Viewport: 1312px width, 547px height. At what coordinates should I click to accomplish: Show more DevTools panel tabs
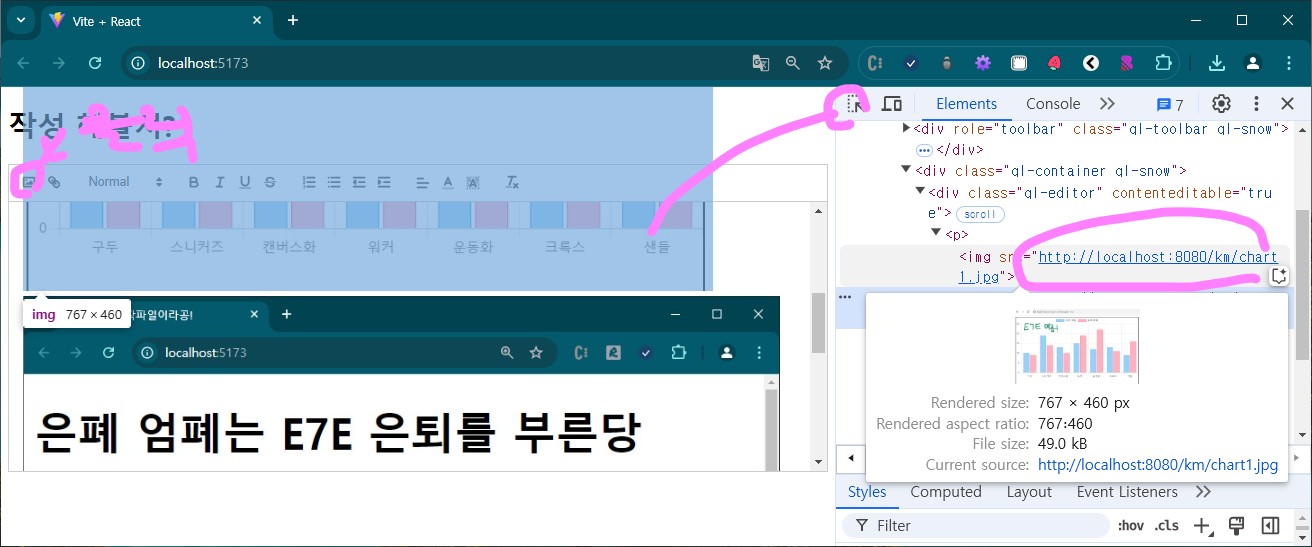pos(1107,104)
